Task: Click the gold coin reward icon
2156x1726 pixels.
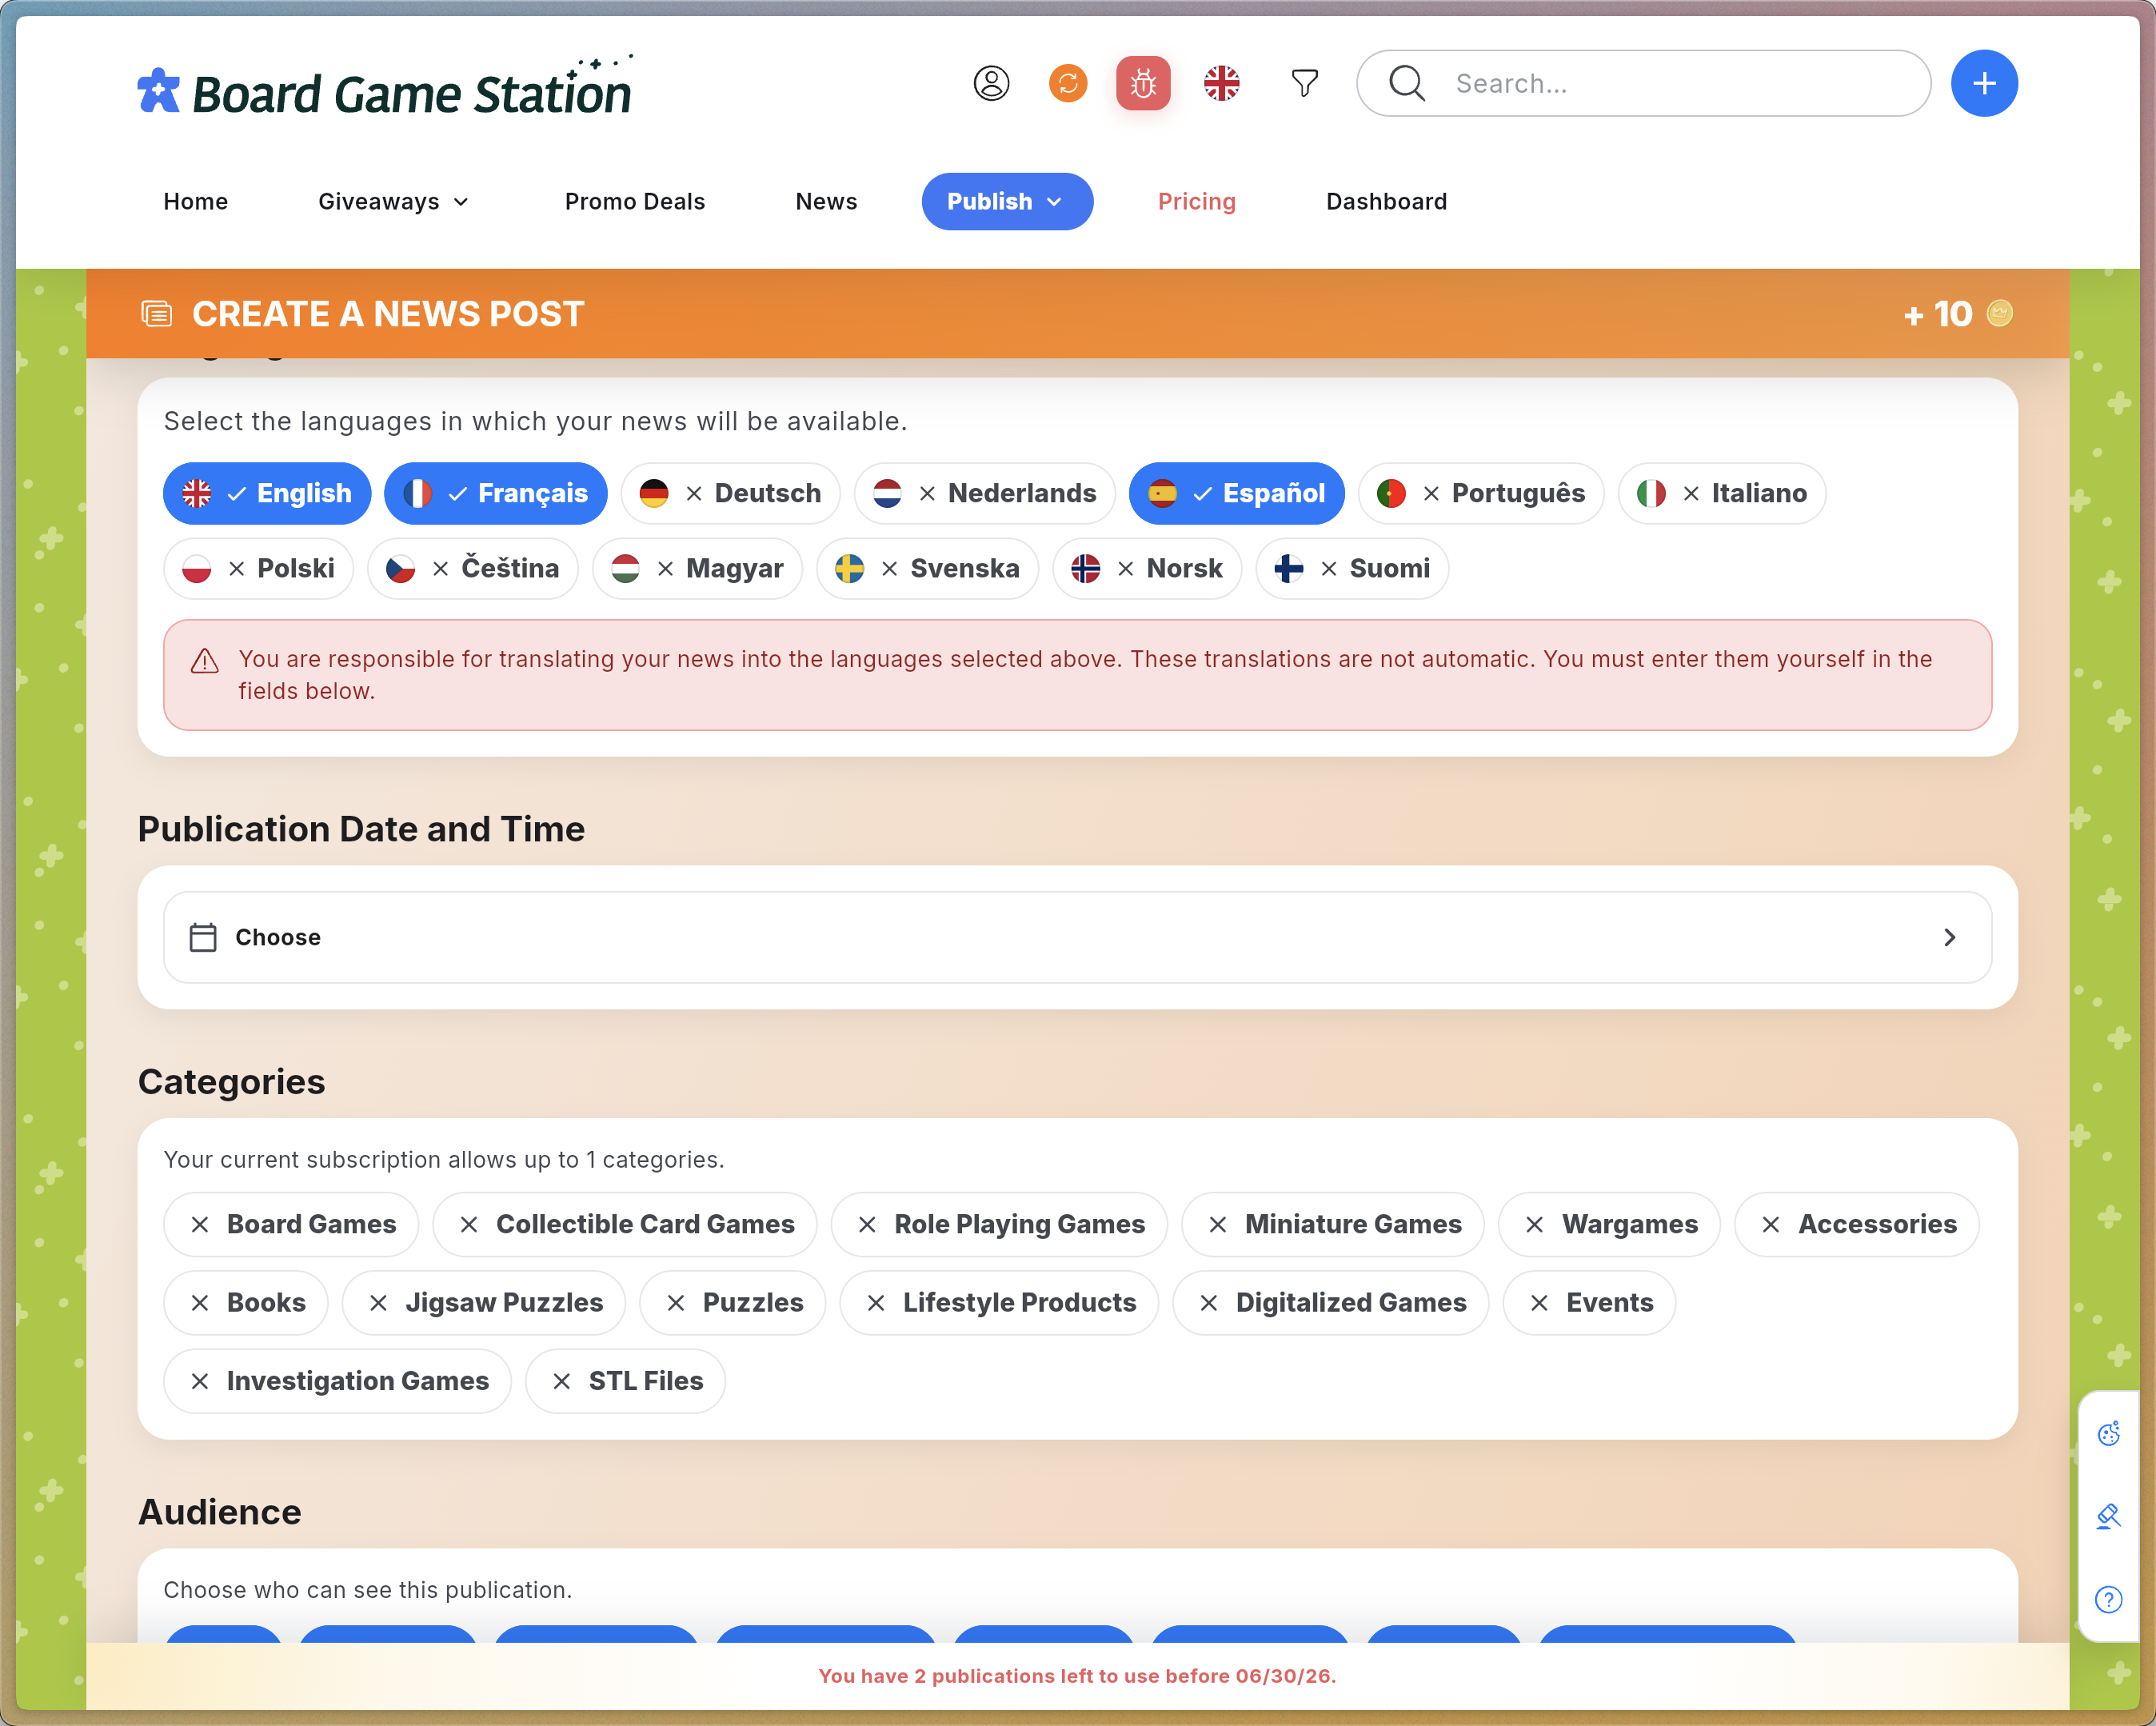Action: (1999, 313)
